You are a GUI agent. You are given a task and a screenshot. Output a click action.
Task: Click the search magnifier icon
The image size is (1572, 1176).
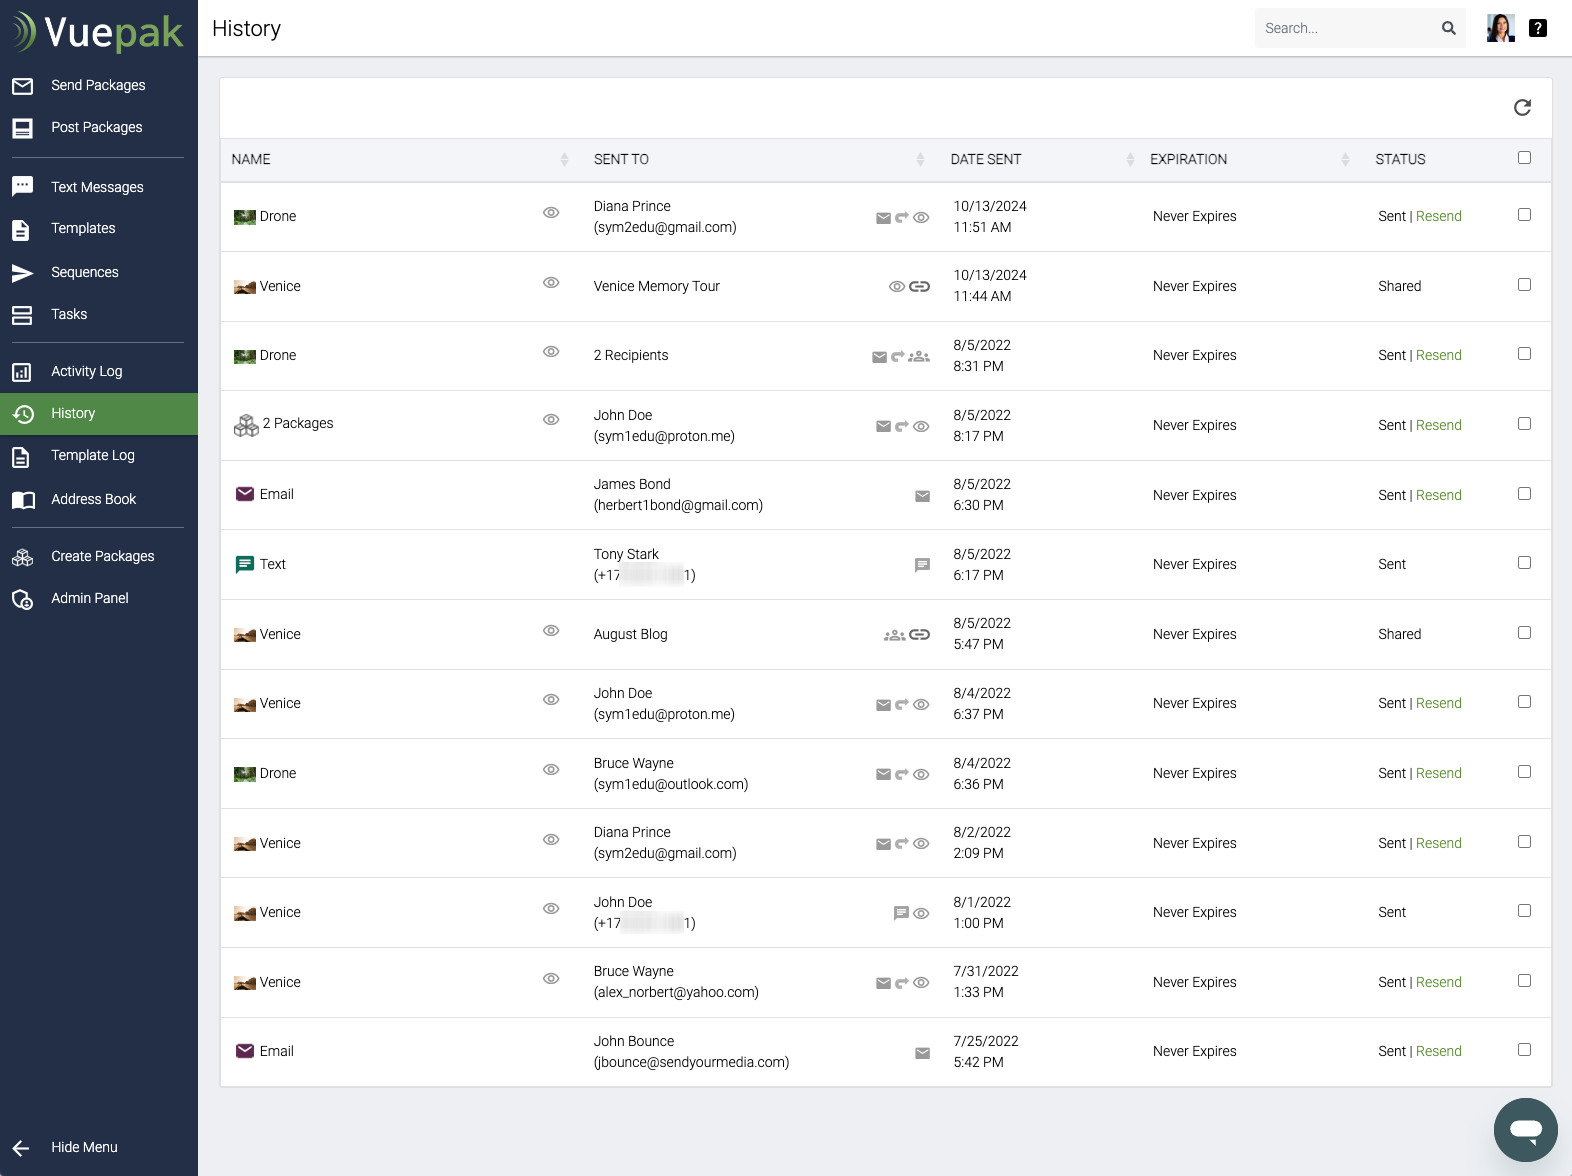click(x=1448, y=28)
